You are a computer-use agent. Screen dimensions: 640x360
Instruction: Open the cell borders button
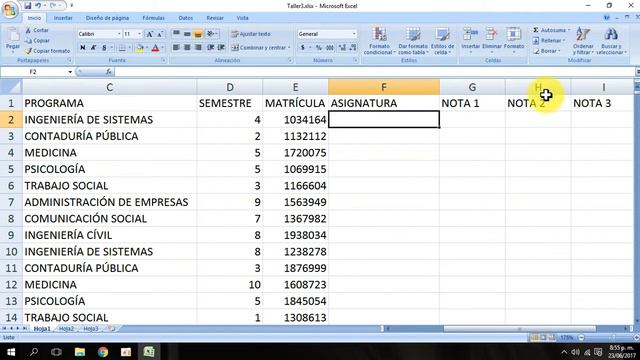(122, 48)
